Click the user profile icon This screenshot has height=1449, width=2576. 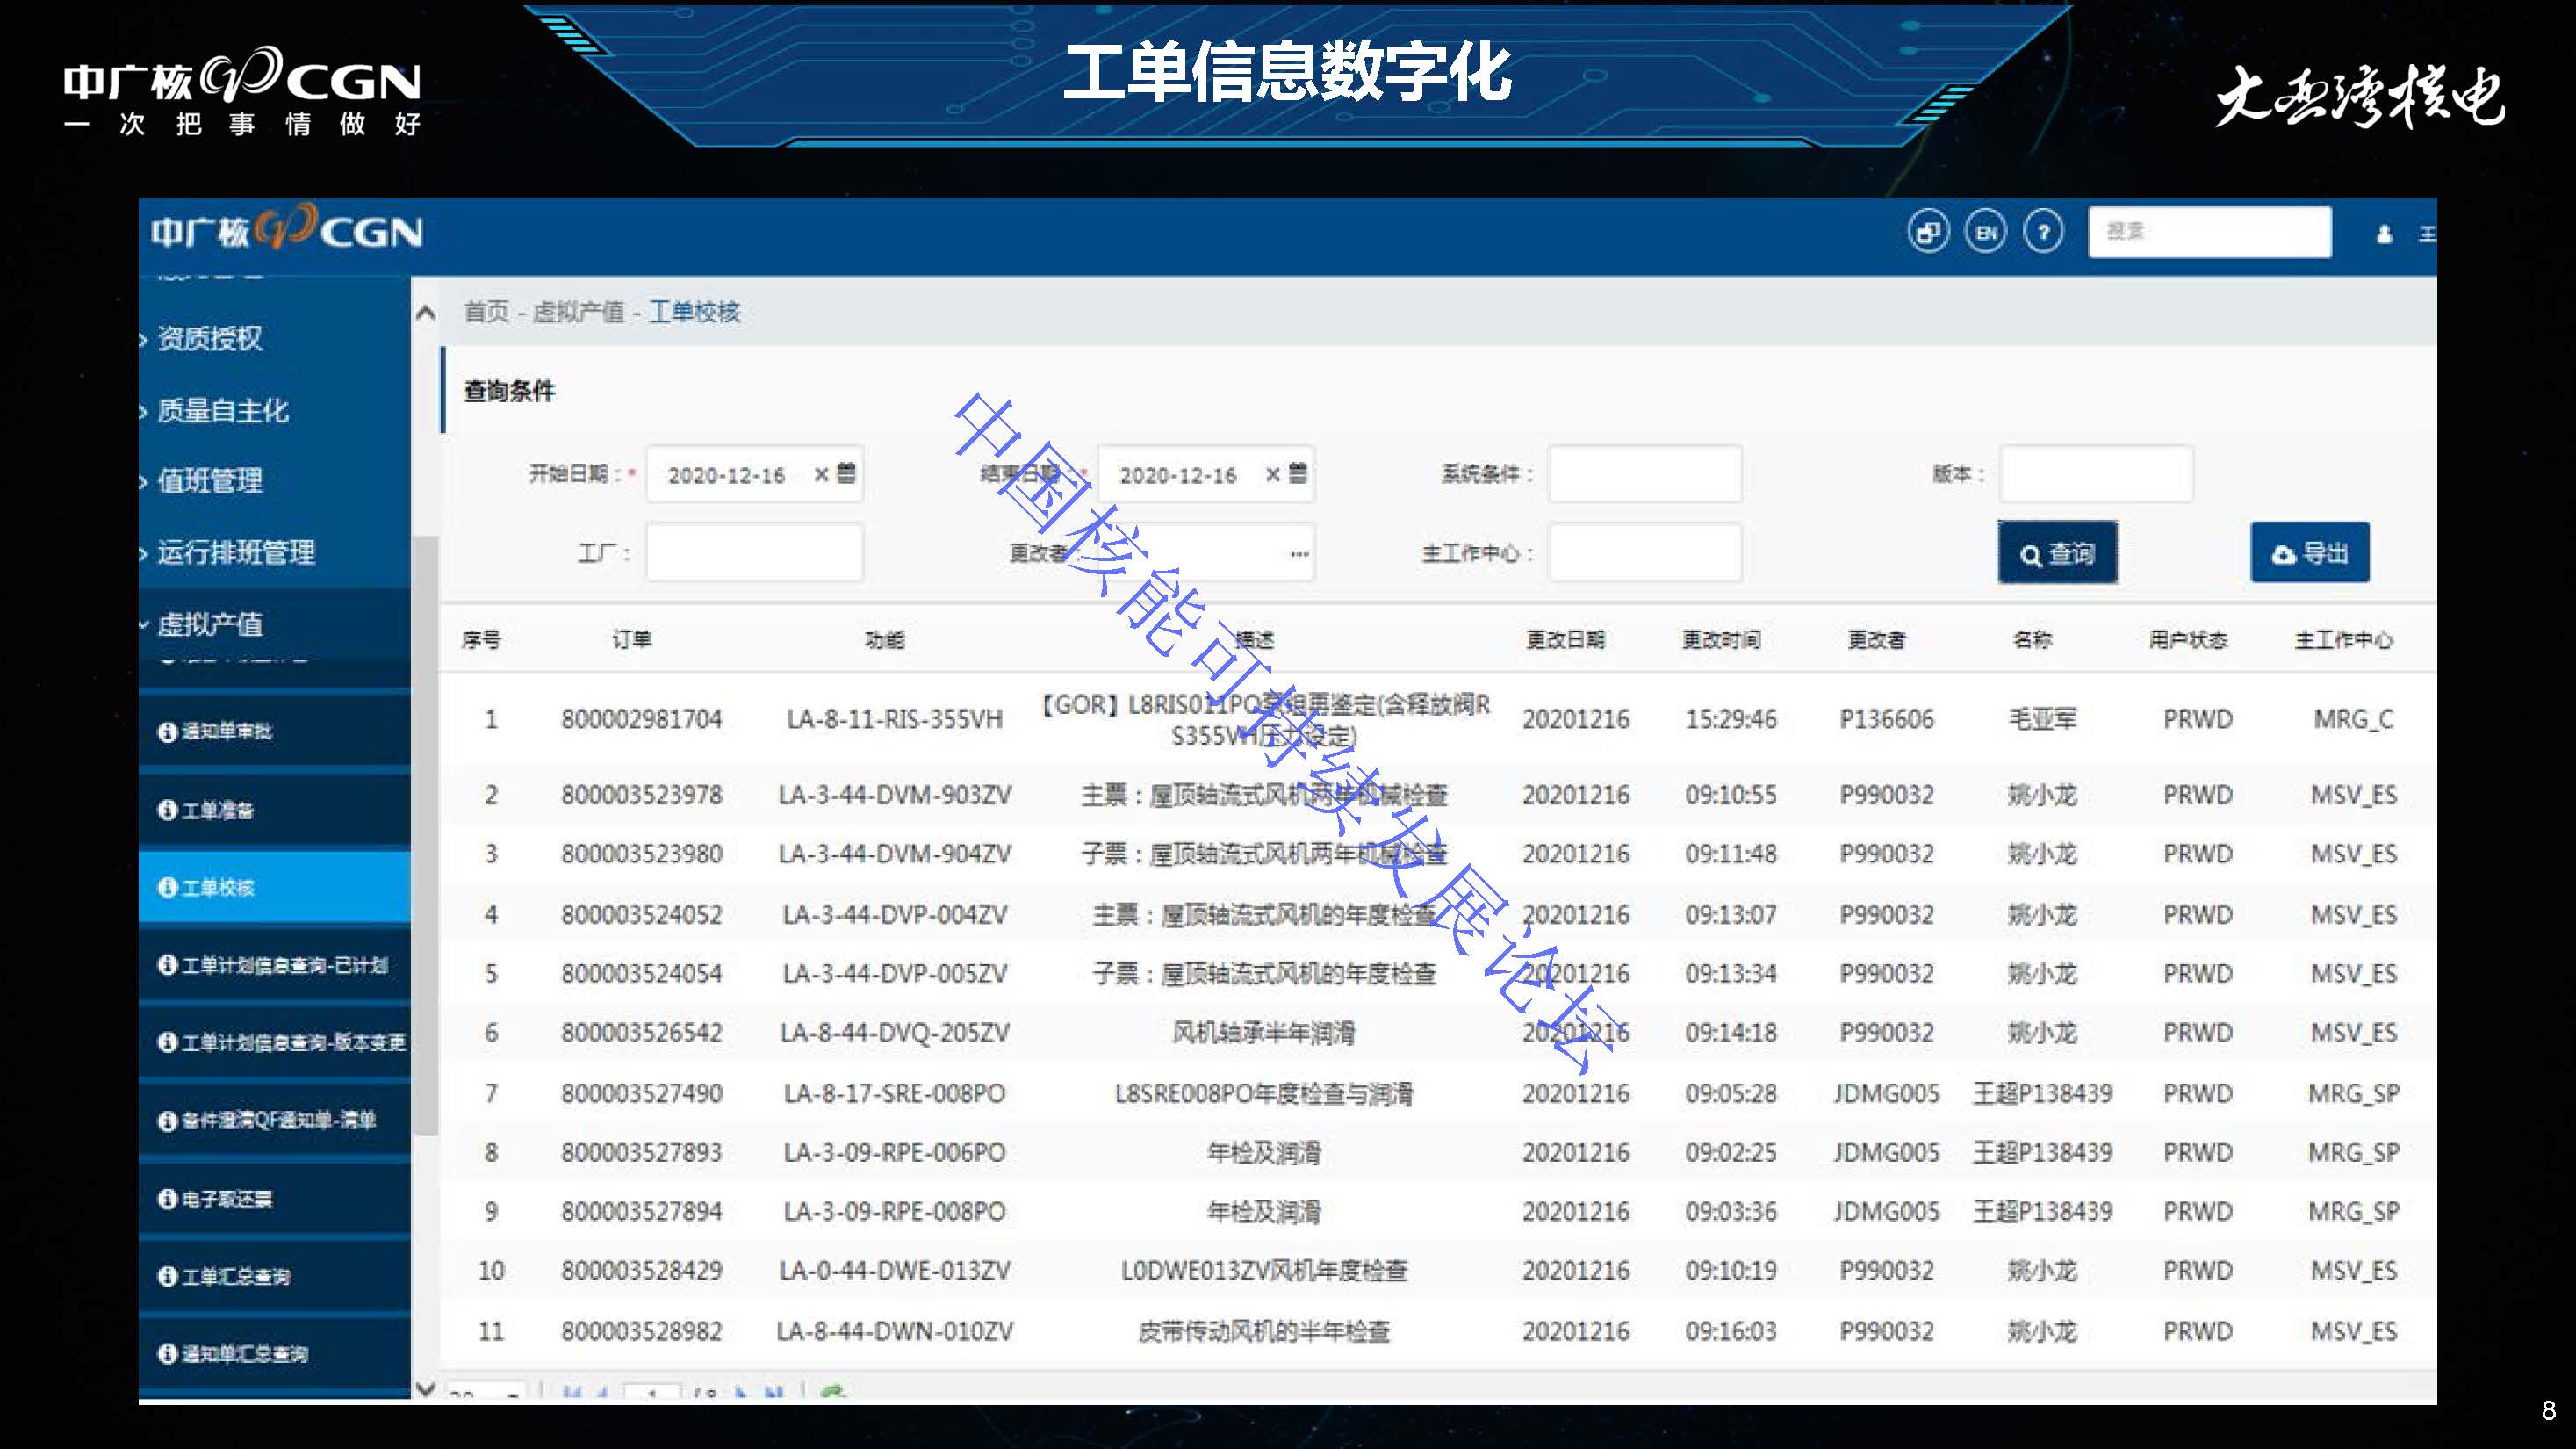tap(2384, 235)
